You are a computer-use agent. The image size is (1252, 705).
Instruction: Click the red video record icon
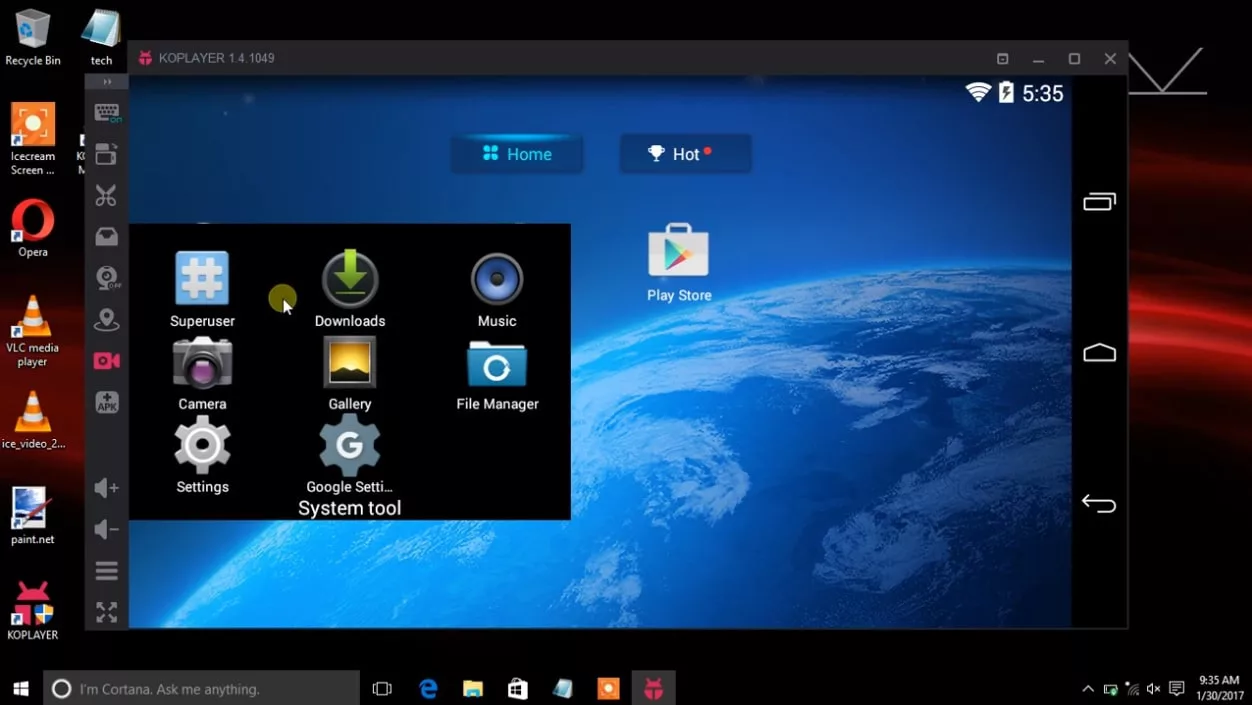(x=106, y=361)
